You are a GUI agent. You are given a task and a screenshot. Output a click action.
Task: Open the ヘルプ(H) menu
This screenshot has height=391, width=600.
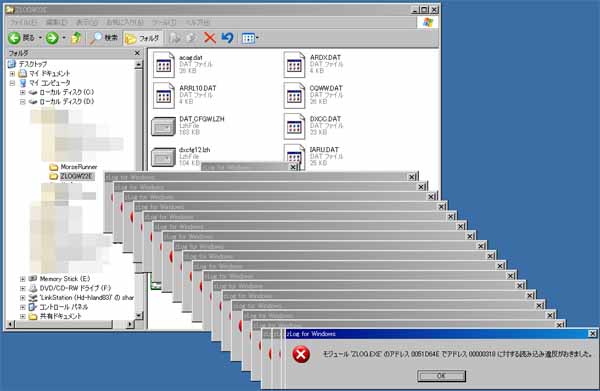[197, 23]
